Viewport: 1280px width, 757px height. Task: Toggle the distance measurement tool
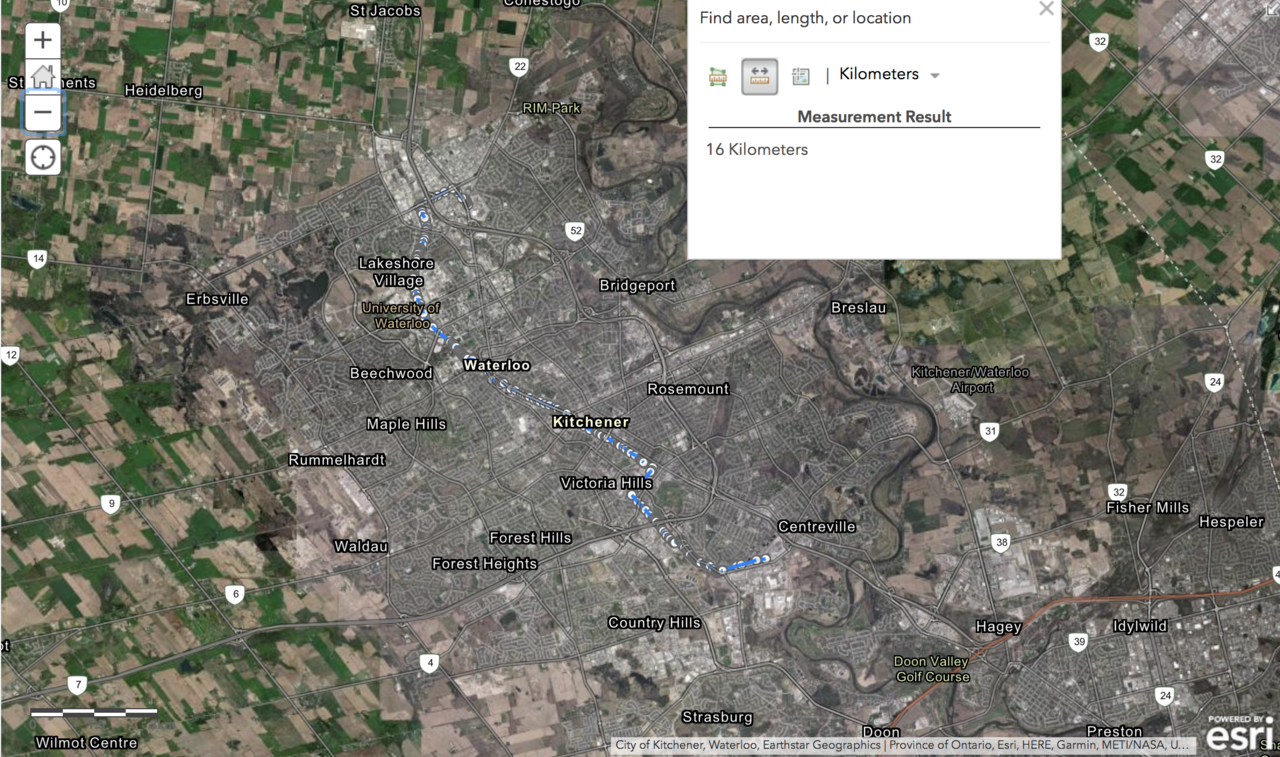pos(759,76)
